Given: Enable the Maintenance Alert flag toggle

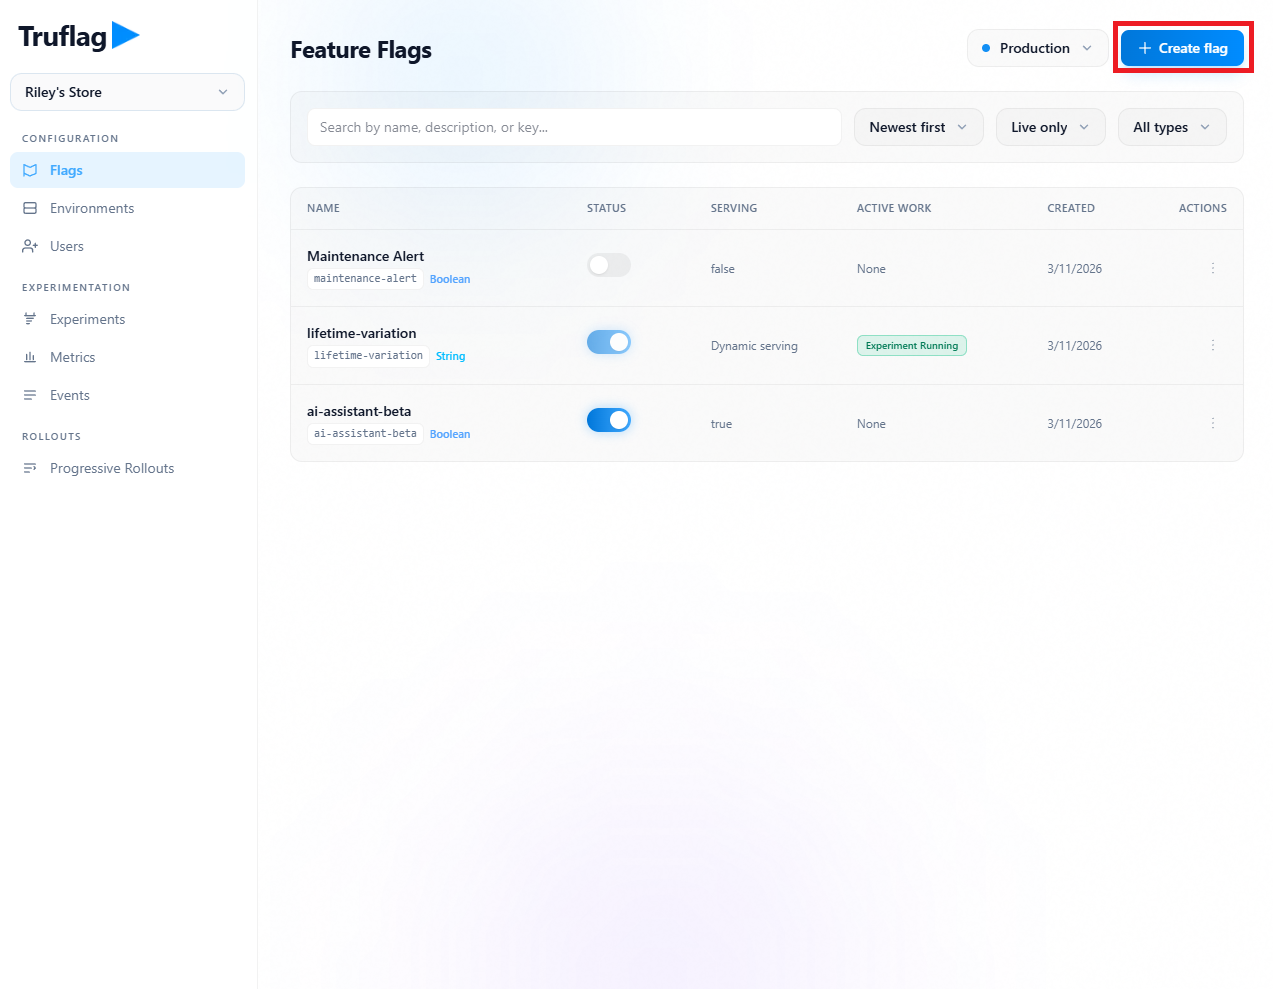Looking at the screenshot, I should [x=608, y=265].
